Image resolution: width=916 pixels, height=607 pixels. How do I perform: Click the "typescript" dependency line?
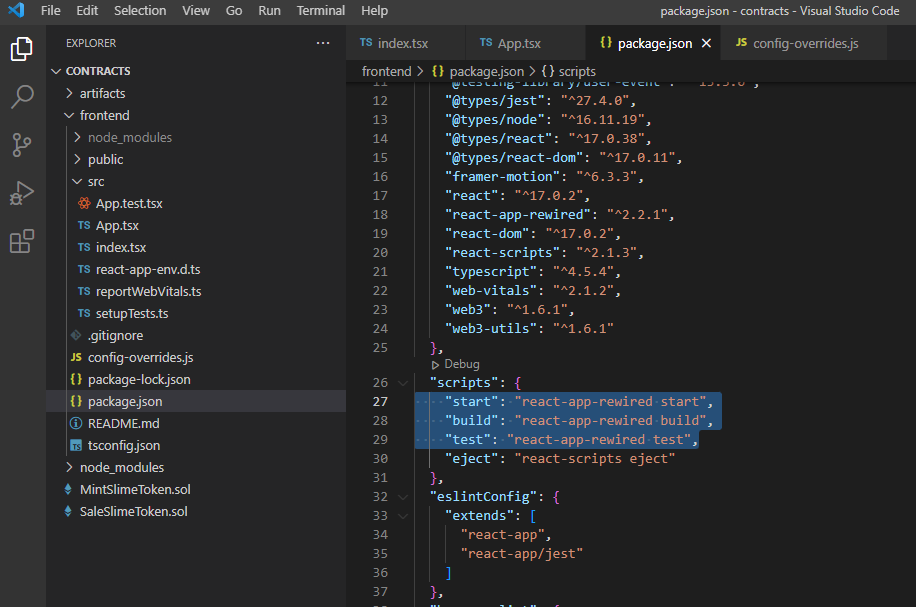pyautogui.click(x=533, y=272)
